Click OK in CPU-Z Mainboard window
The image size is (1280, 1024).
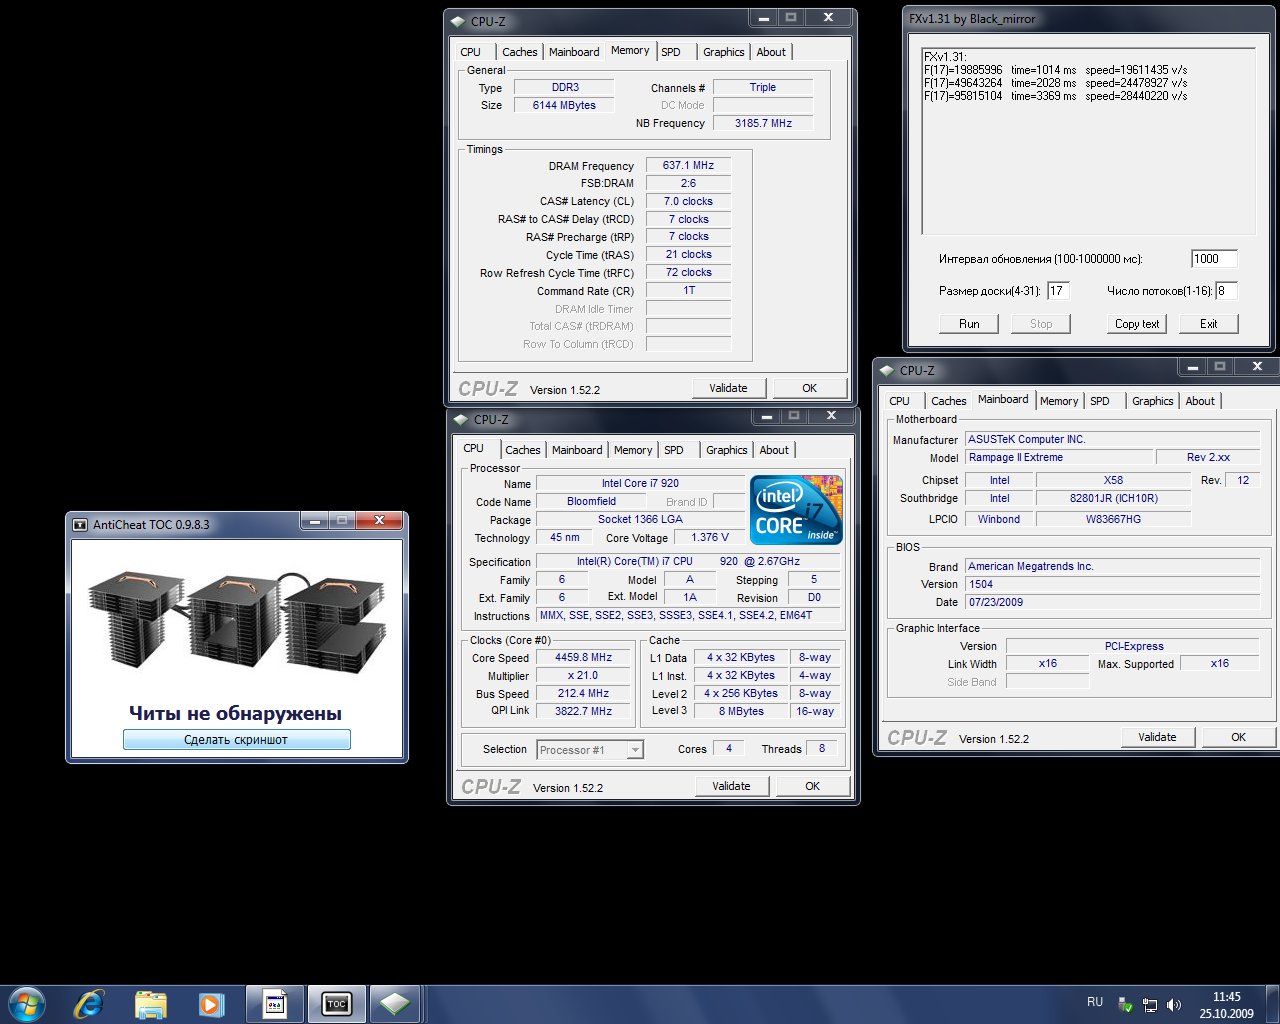(x=1239, y=737)
